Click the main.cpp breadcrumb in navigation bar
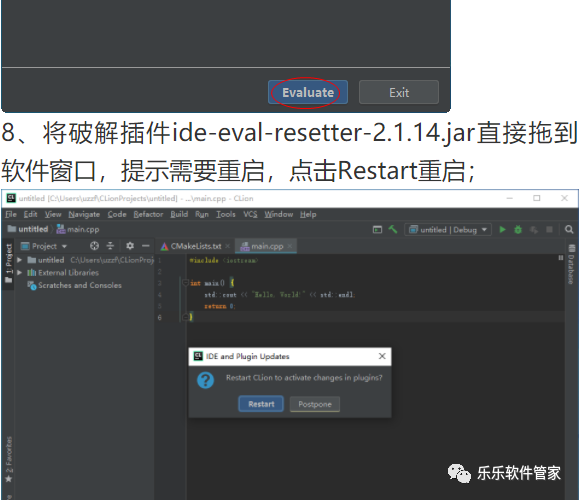Screen dimensions: 580x500 78,229
